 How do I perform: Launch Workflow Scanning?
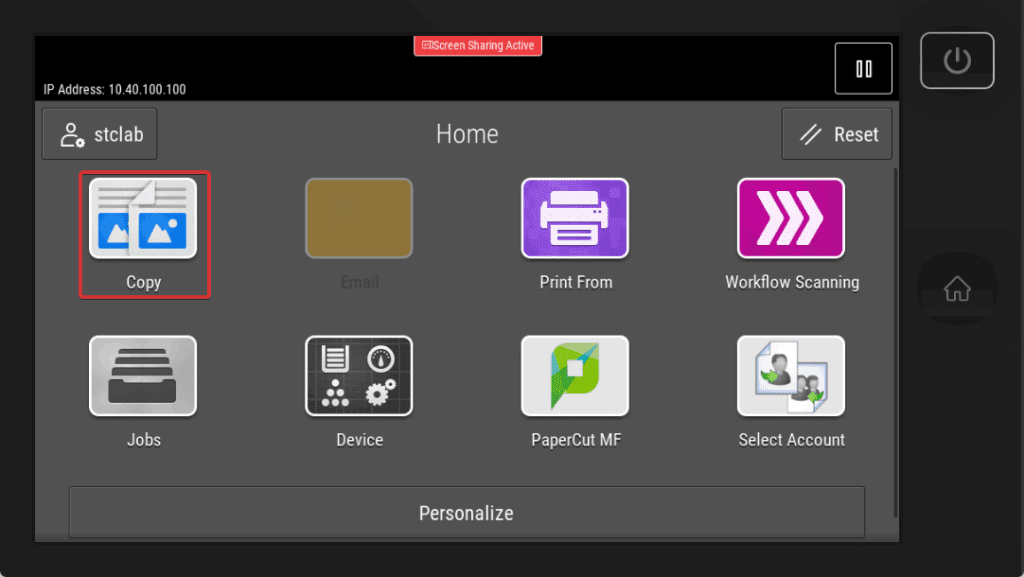[x=791, y=218]
